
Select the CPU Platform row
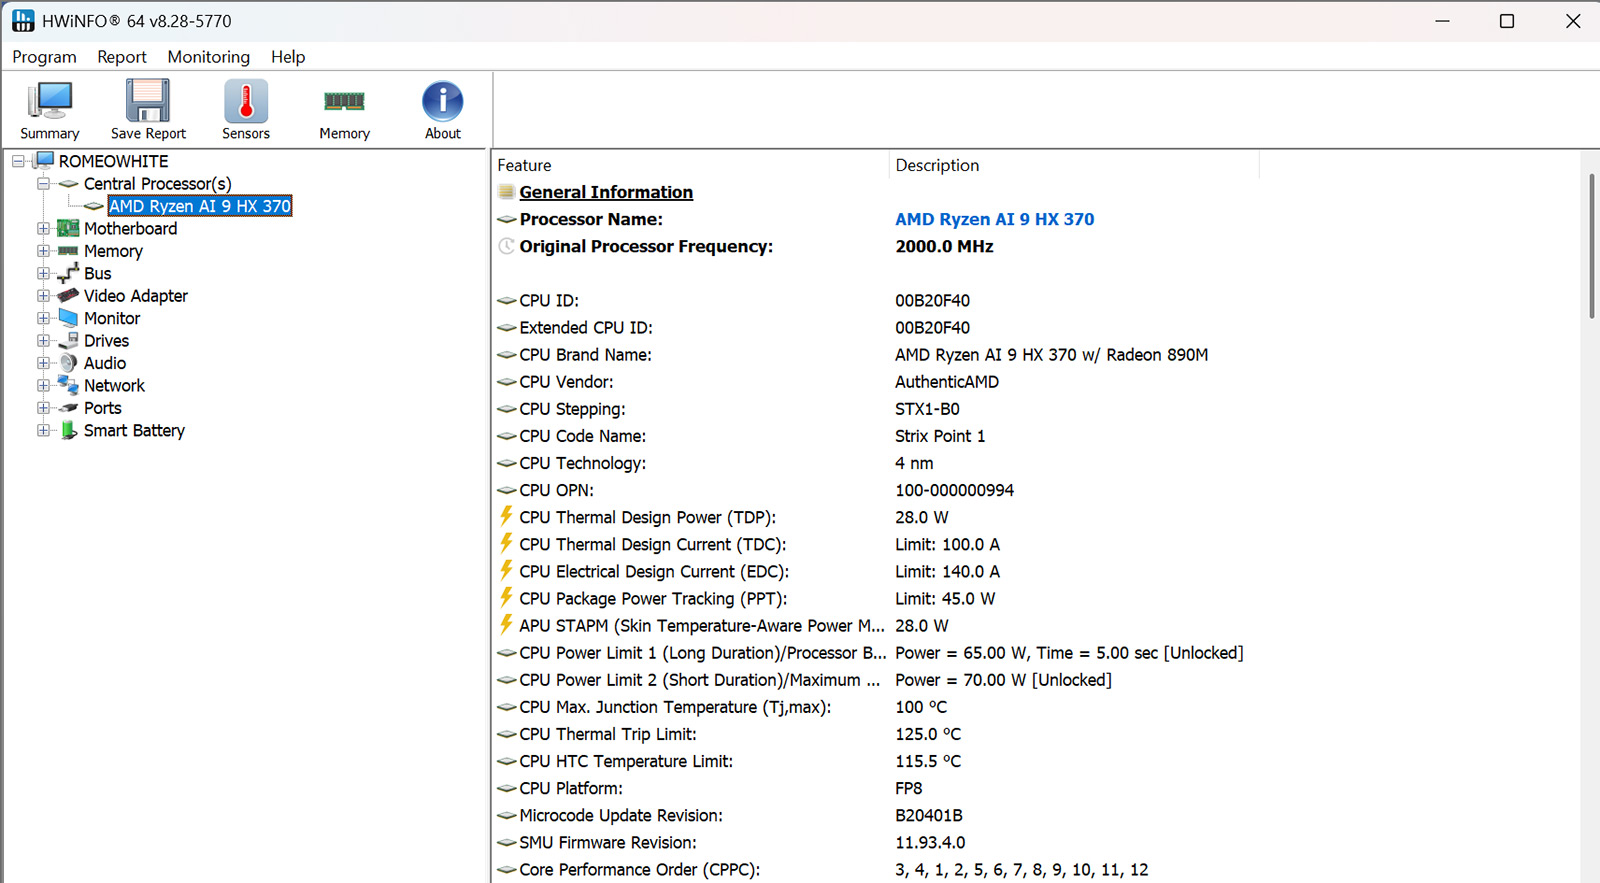point(1036,788)
